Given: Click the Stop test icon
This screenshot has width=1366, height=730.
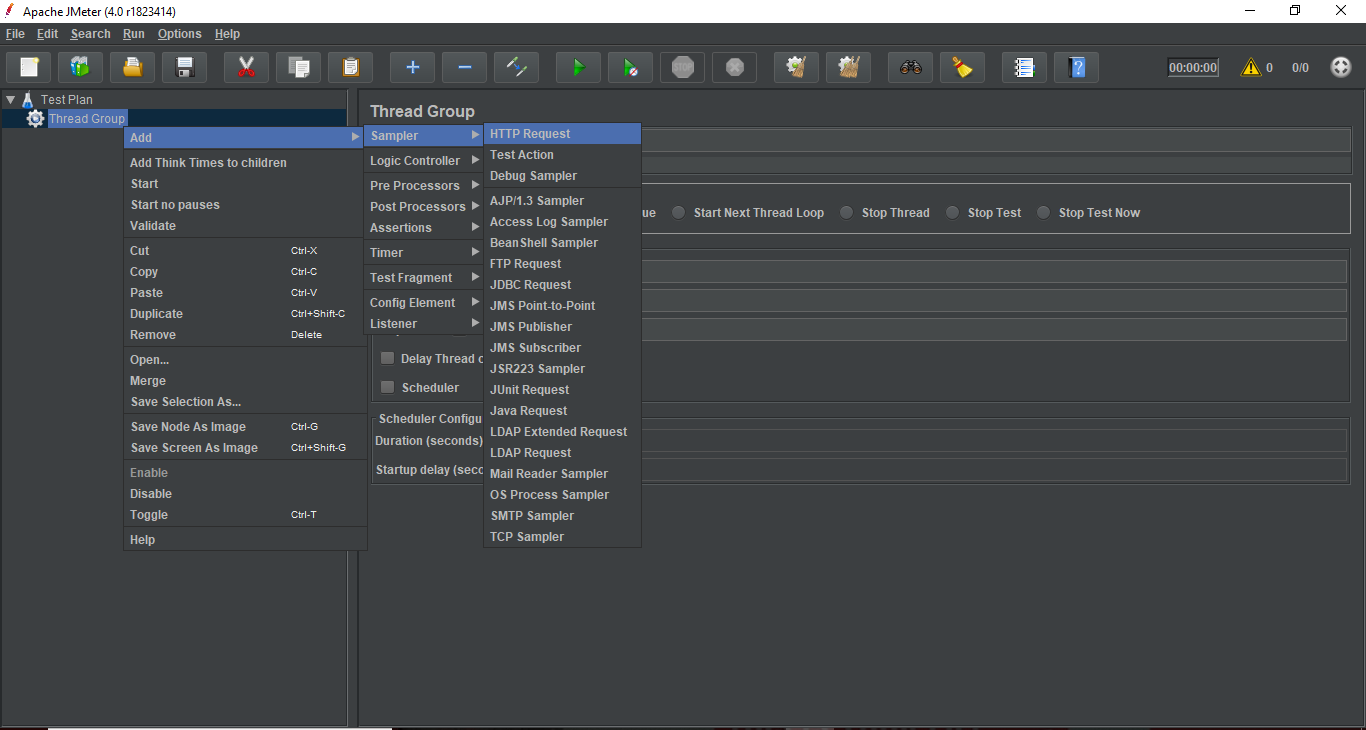Looking at the screenshot, I should [x=682, y=67].
